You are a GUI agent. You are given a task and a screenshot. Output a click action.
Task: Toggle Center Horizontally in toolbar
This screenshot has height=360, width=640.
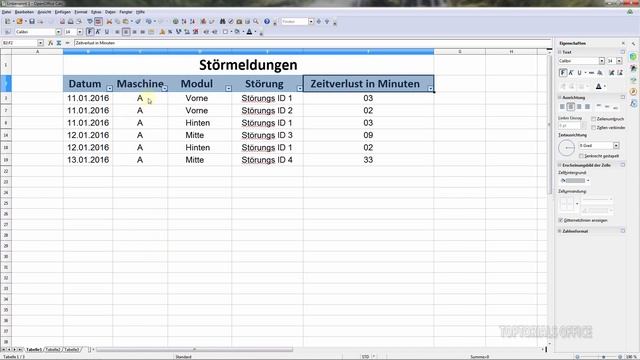tap(126, 32)
